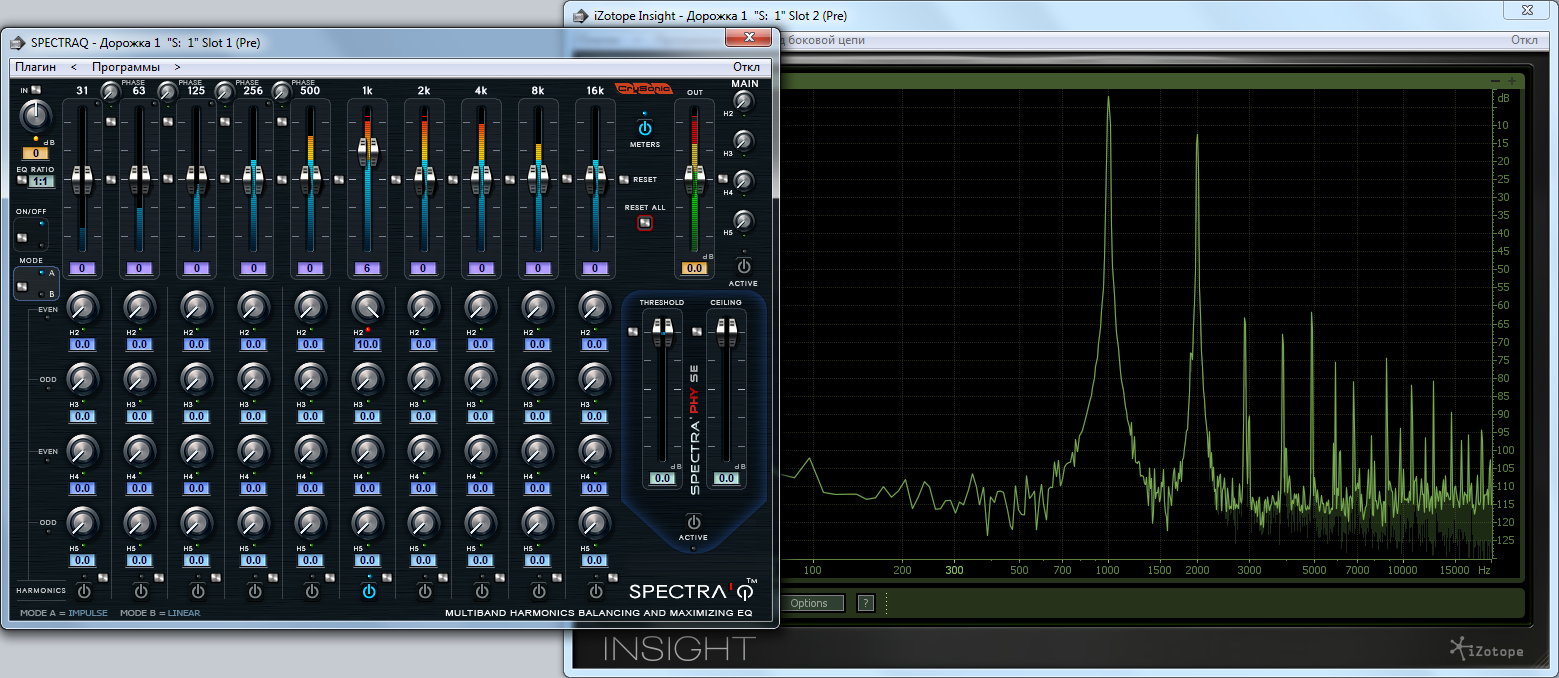This screenshot has width=1559, height=678.
Task: Click the previous program arrow
Action: pos(74,67)
